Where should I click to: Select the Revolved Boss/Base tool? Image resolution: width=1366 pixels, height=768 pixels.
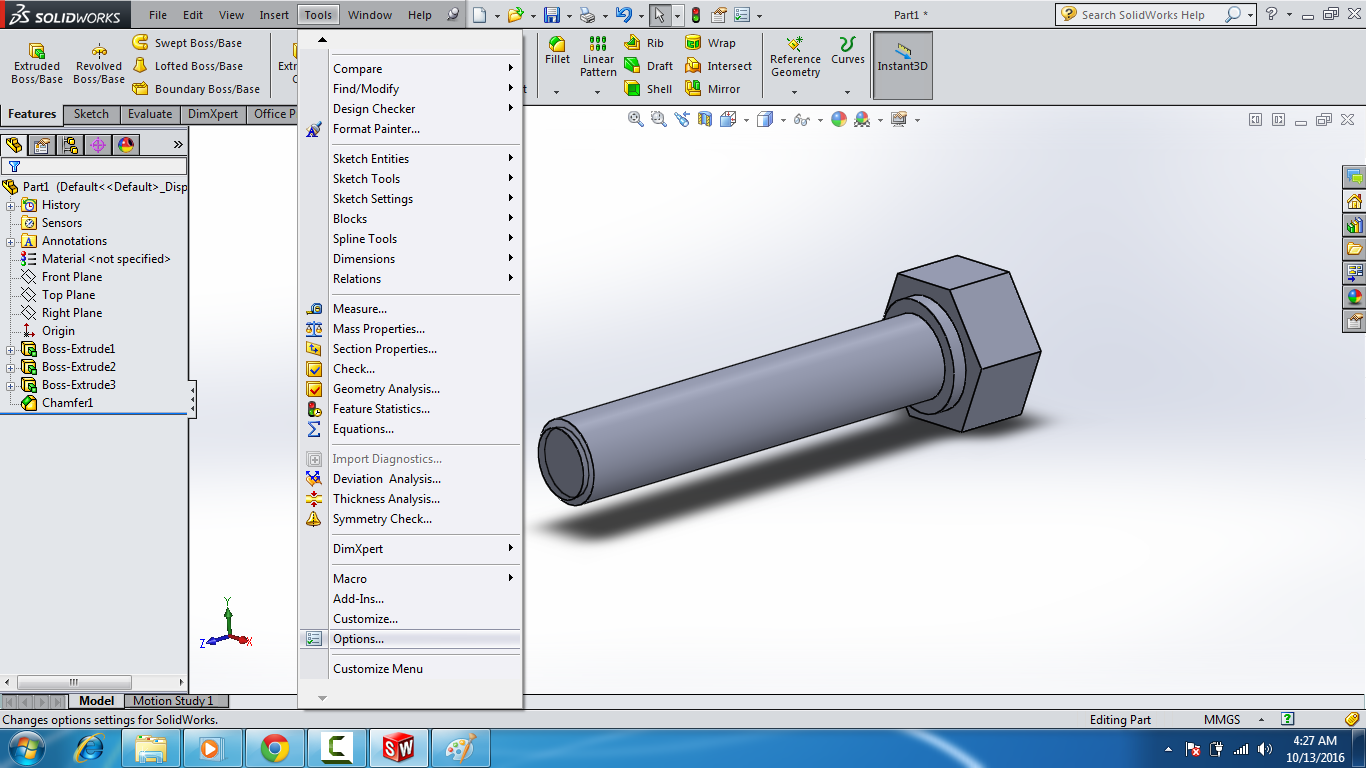98,60
